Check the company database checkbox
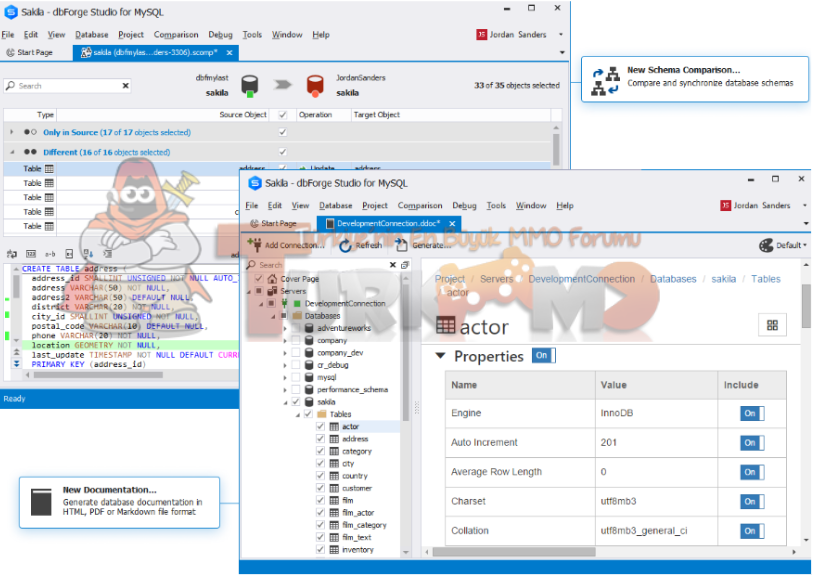Viewport: 813px width, 576px height. (296, 341)
